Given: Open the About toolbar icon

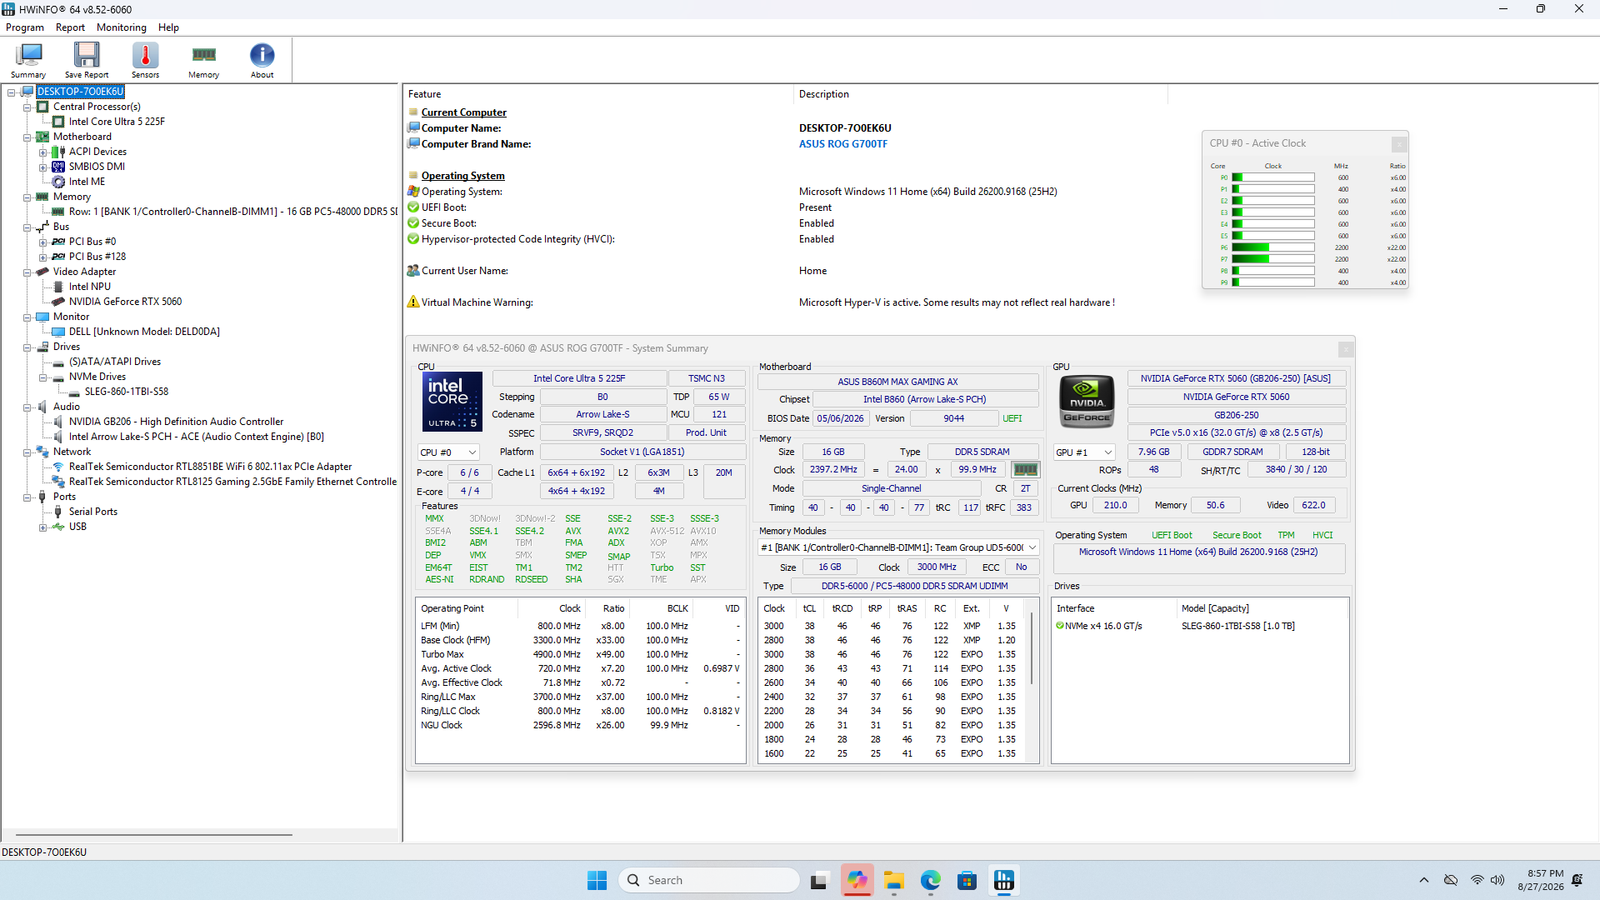Looking at the screenshot, I should pos(262,60).
